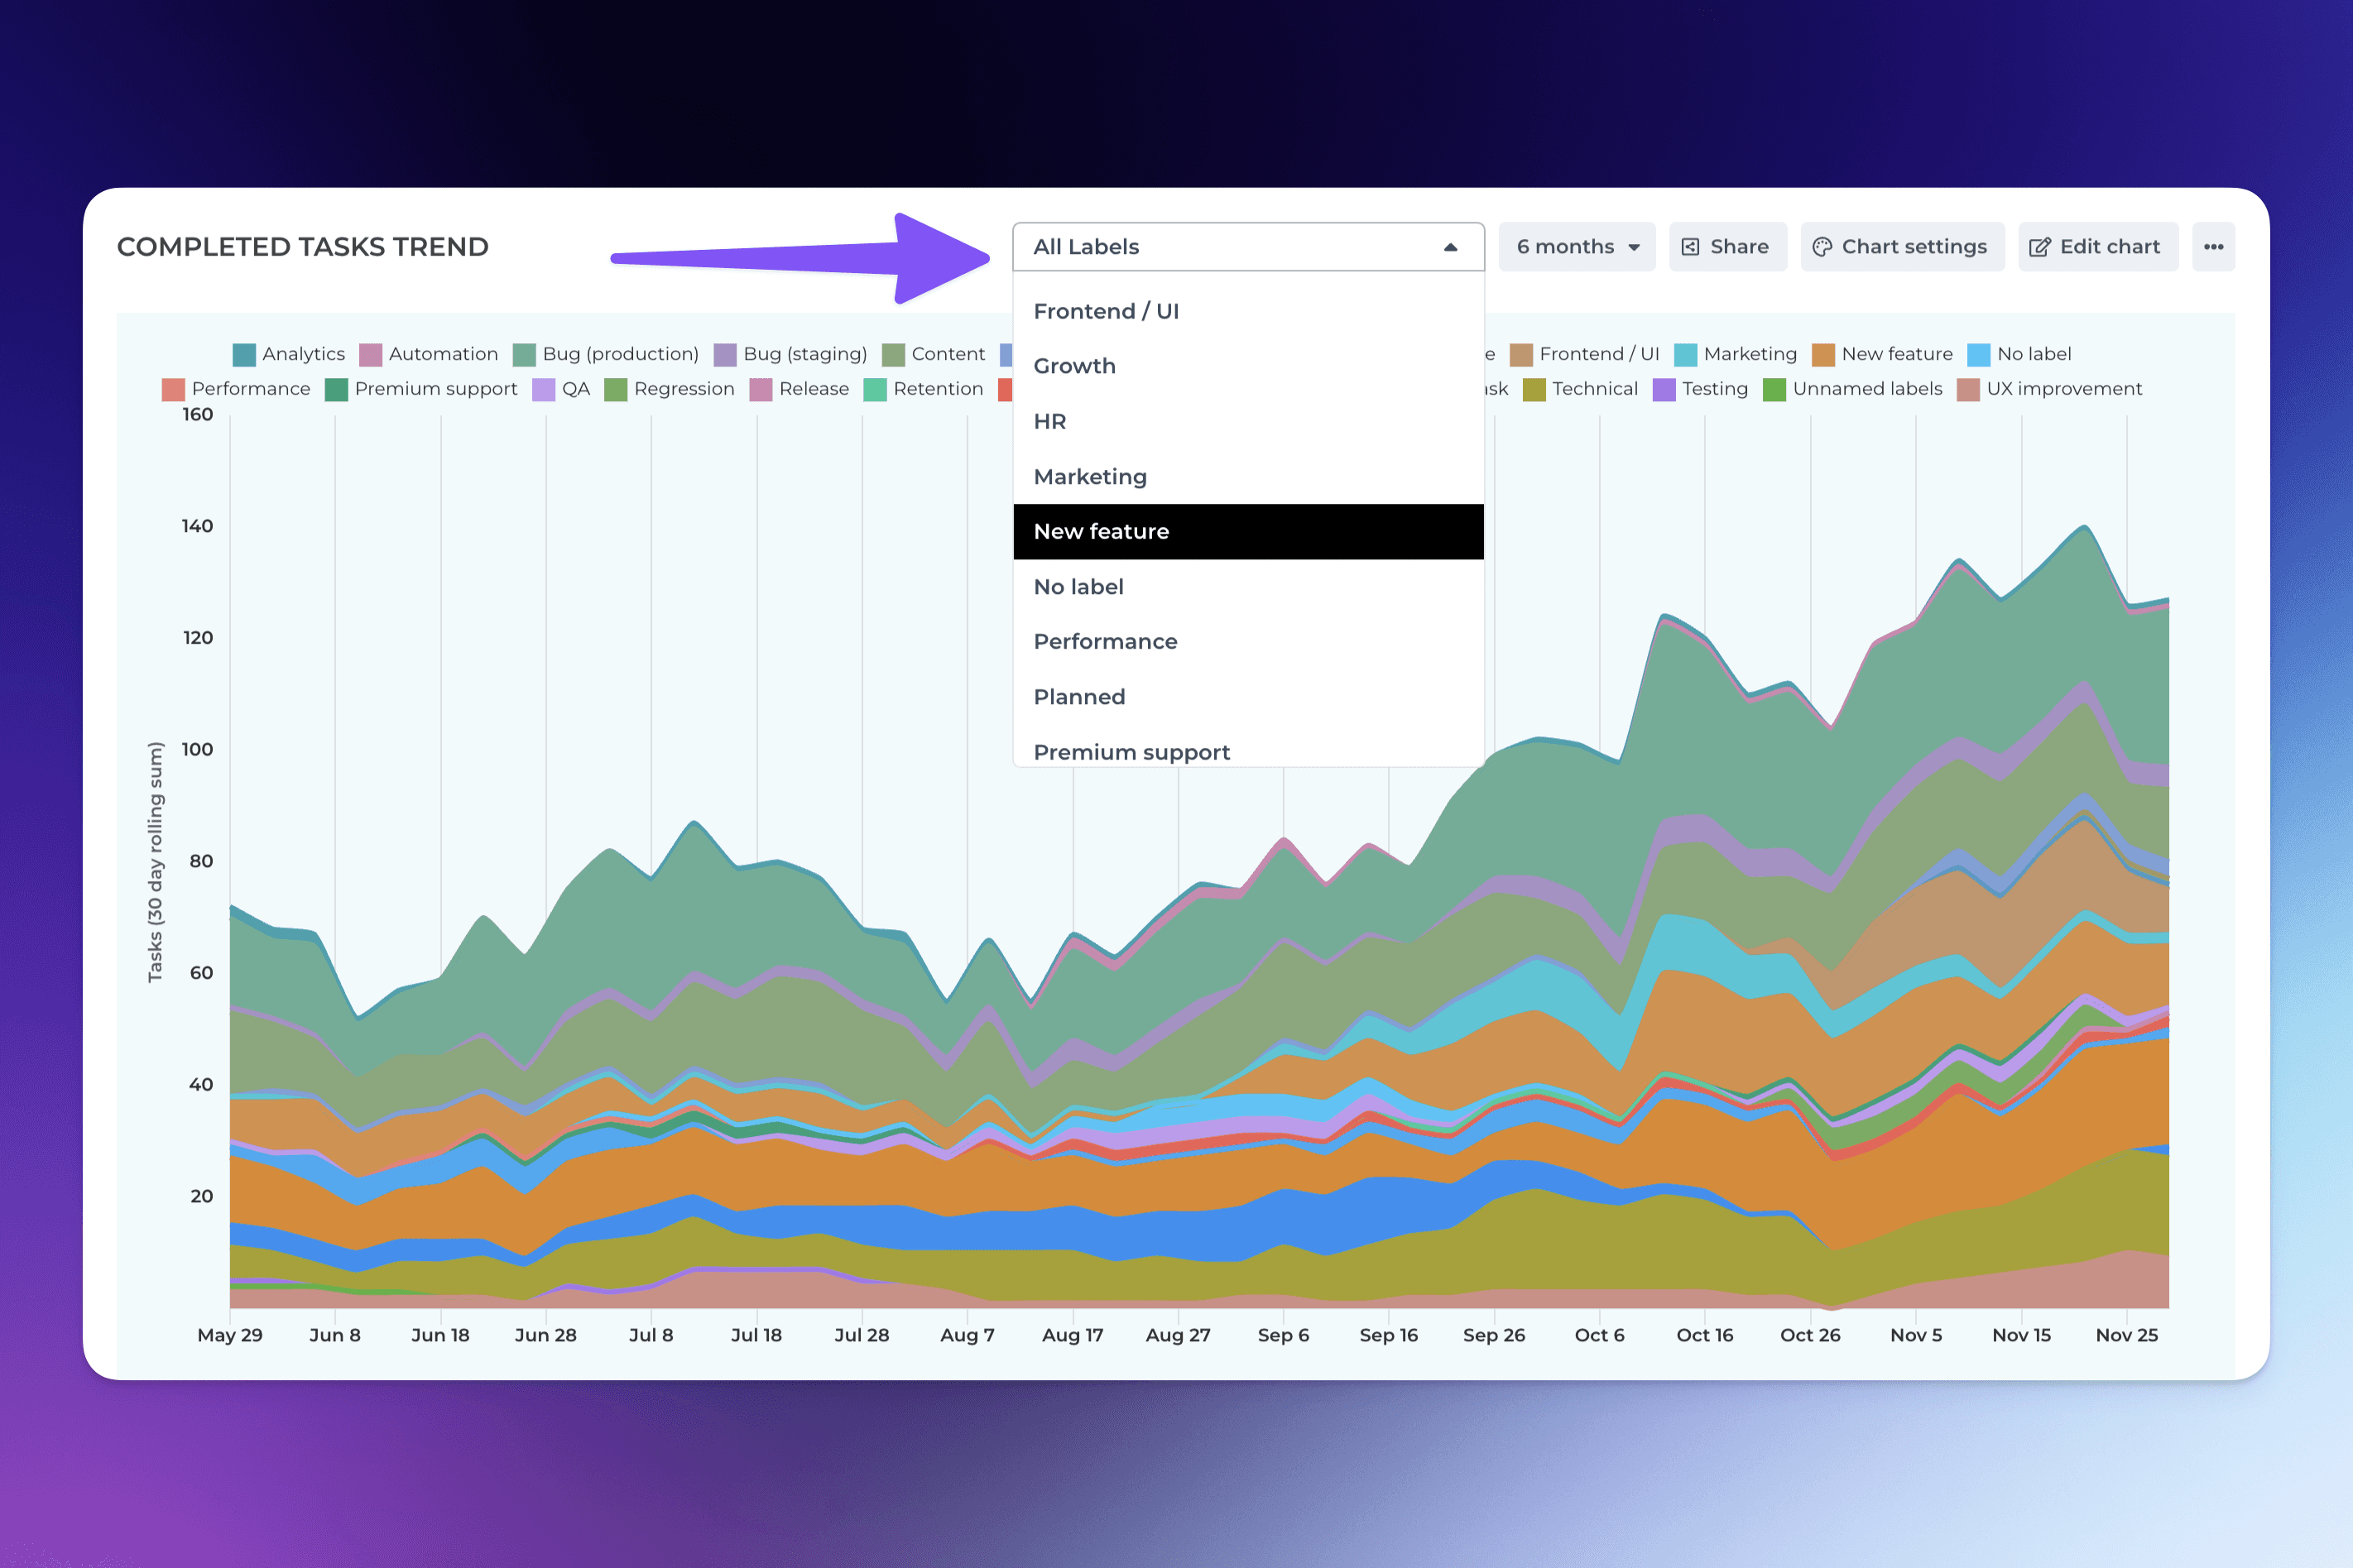The width and height of the screenshot is (2353, 1568).
Task: Choose Growth in the labels list
Action: point(1074,366)
